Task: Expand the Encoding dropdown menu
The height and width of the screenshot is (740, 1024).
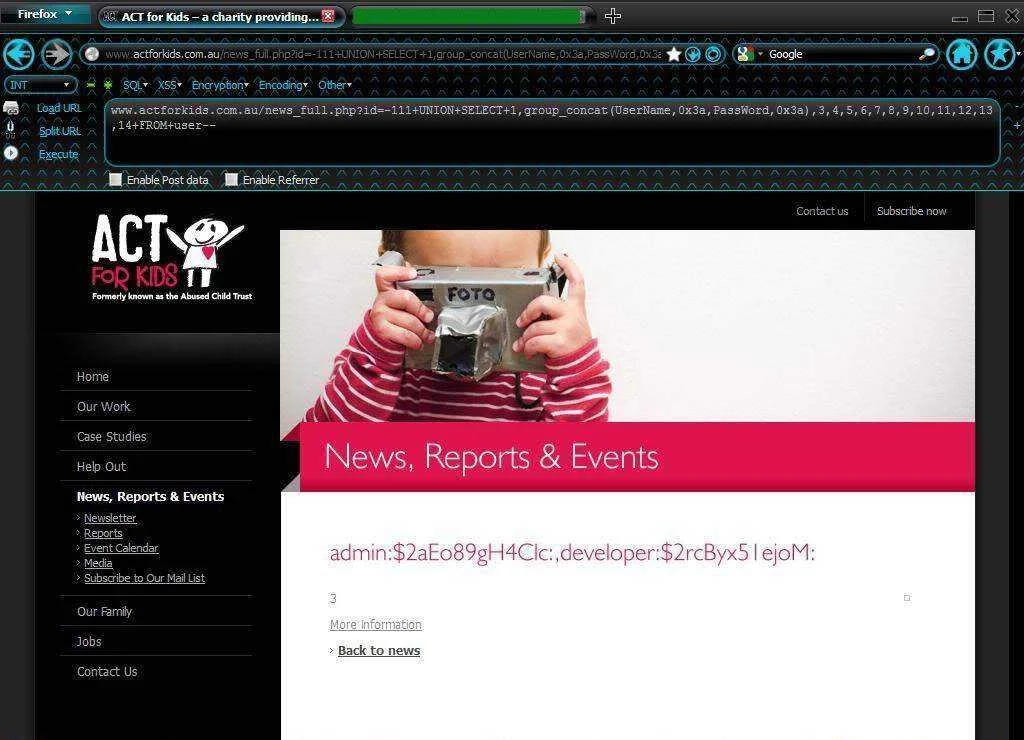Action: tap(283, 85)
